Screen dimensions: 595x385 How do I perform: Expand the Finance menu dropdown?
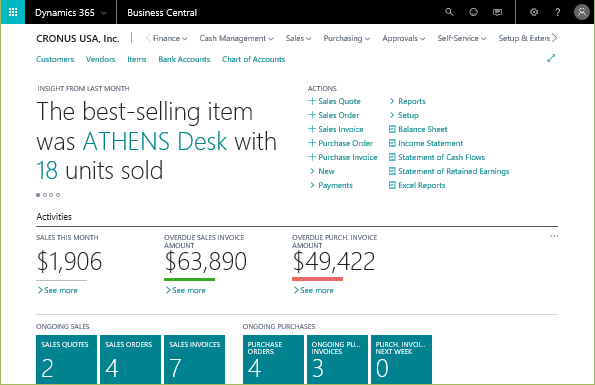[170, 38]
